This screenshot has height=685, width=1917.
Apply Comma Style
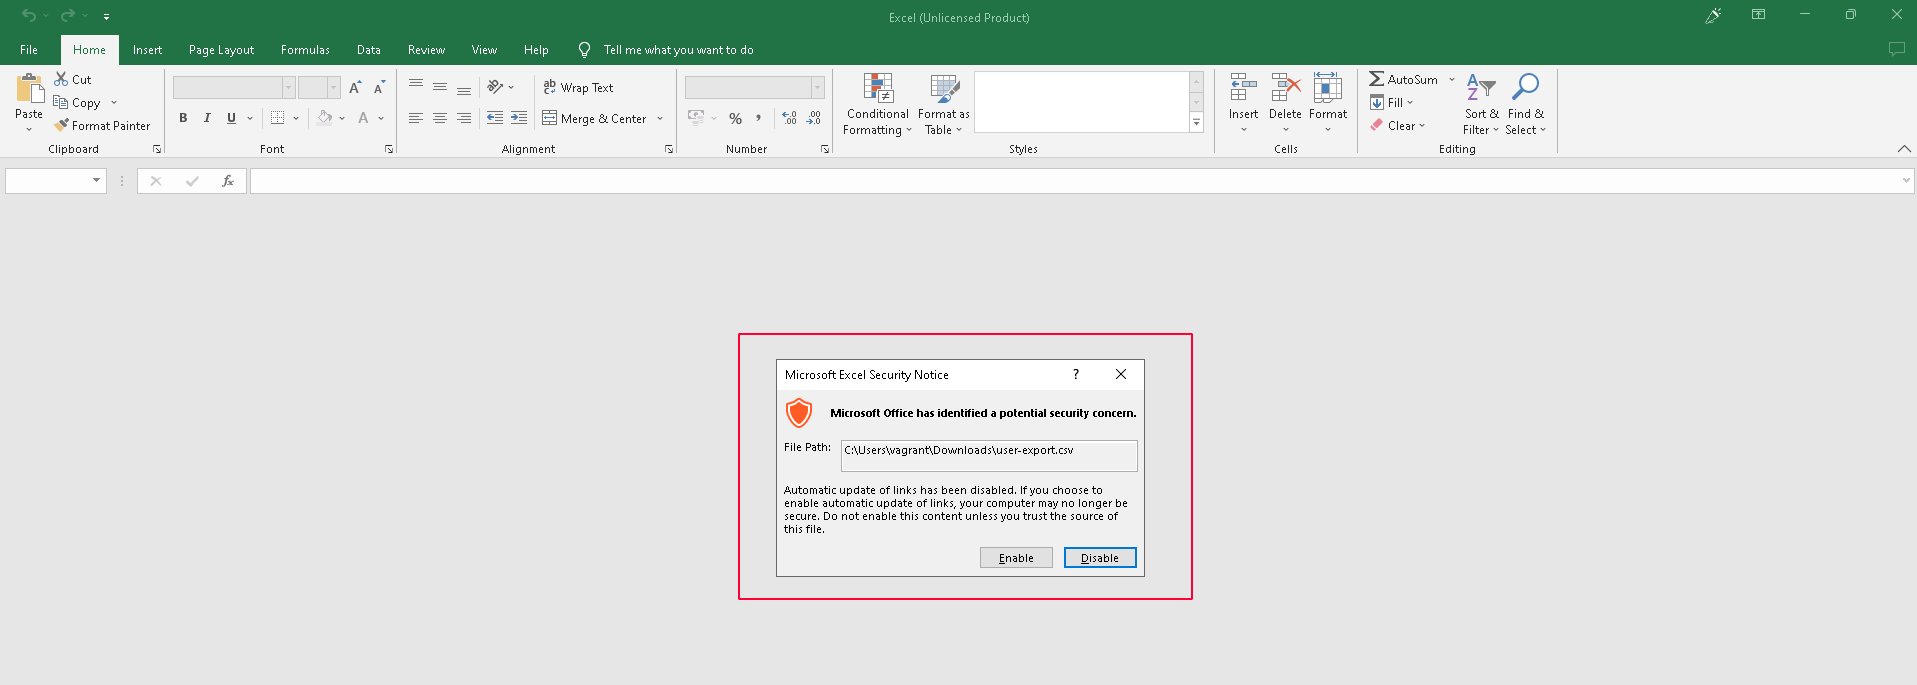[x=759, y=118]
